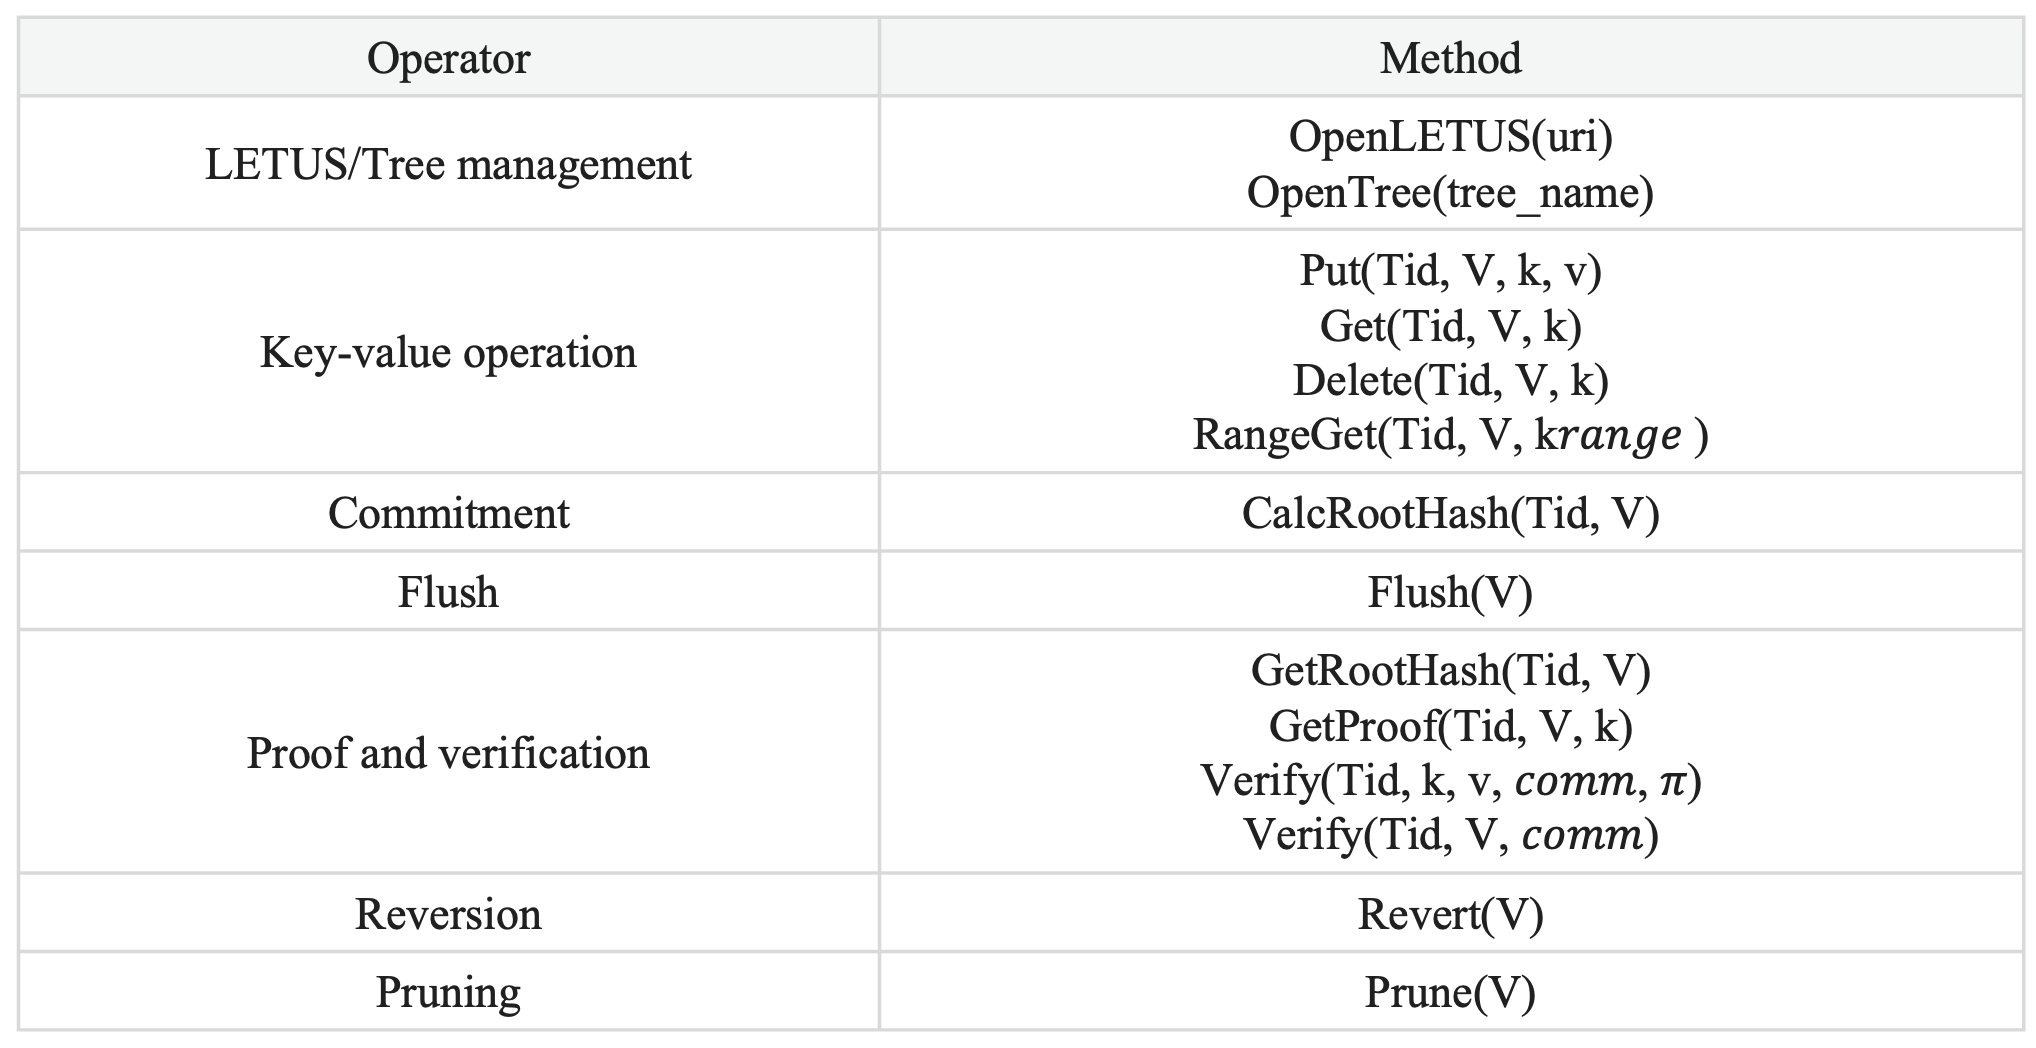Click the GetProof(Tid, V, k) method
2036x1048 pixels.
tap(1450, 726)
